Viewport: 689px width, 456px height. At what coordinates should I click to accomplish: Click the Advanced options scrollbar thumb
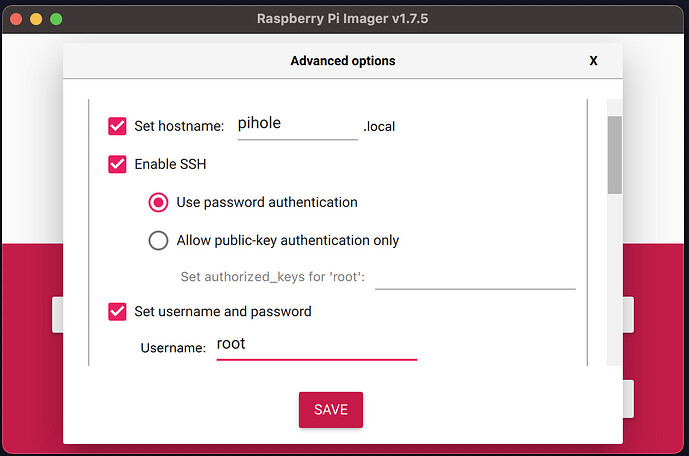click(614, 154)
